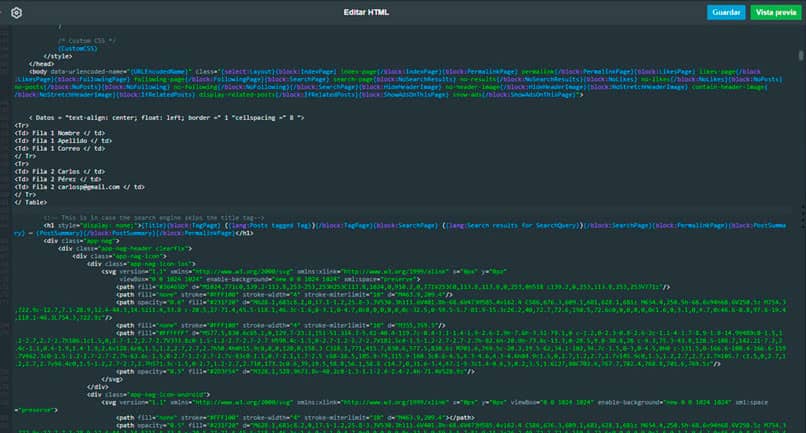
Task: Click the Guardar button
Action: pos(726,12)
